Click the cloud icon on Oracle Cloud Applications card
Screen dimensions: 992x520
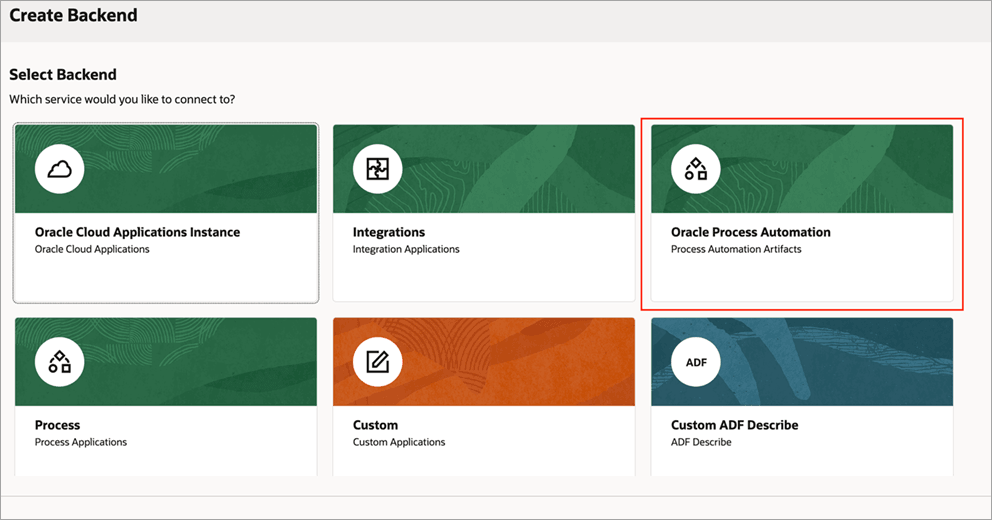(59, 169)
